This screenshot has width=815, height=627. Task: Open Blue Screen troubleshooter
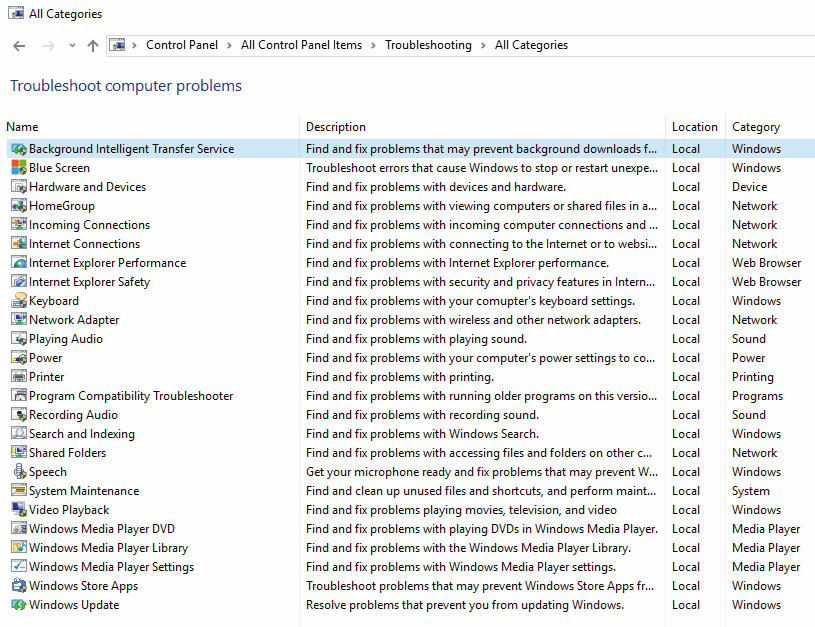point(59,168)
